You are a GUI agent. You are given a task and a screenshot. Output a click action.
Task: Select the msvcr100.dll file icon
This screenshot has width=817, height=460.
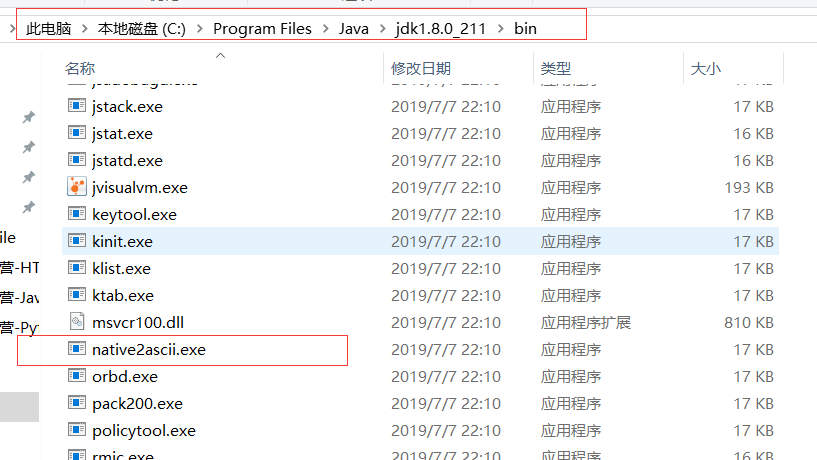[77, 321]
